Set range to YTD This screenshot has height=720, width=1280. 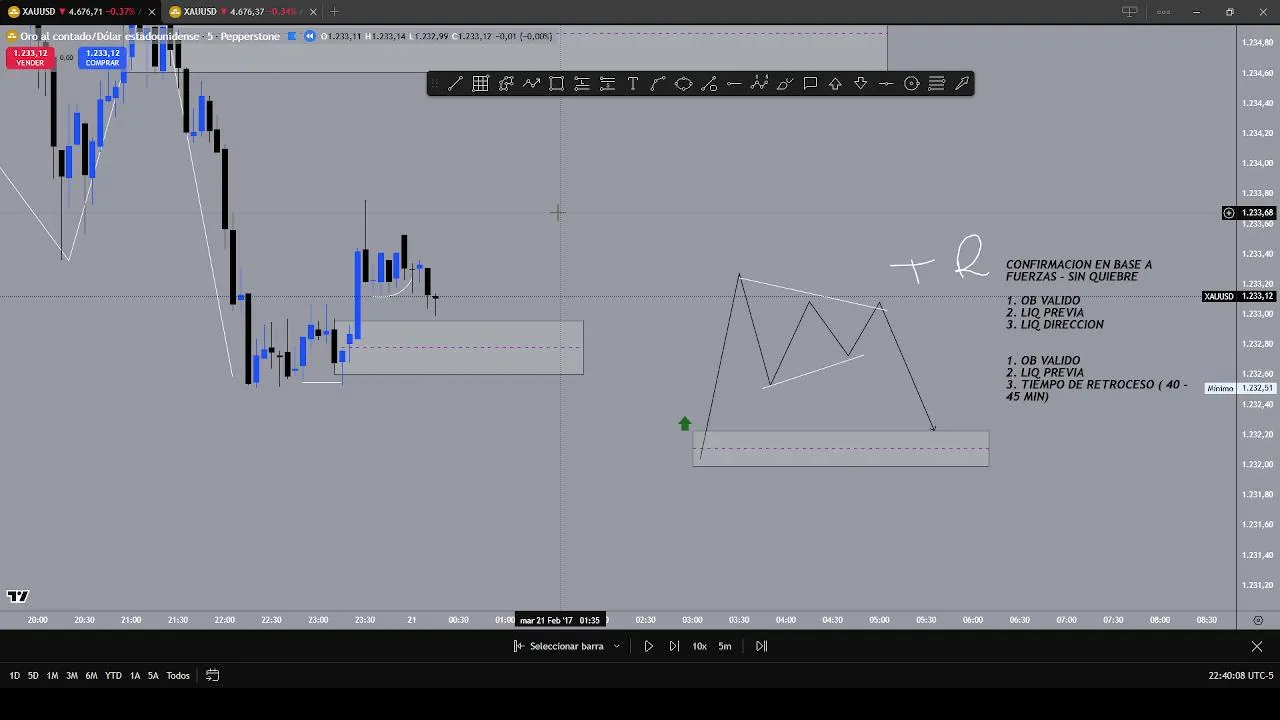113,676
